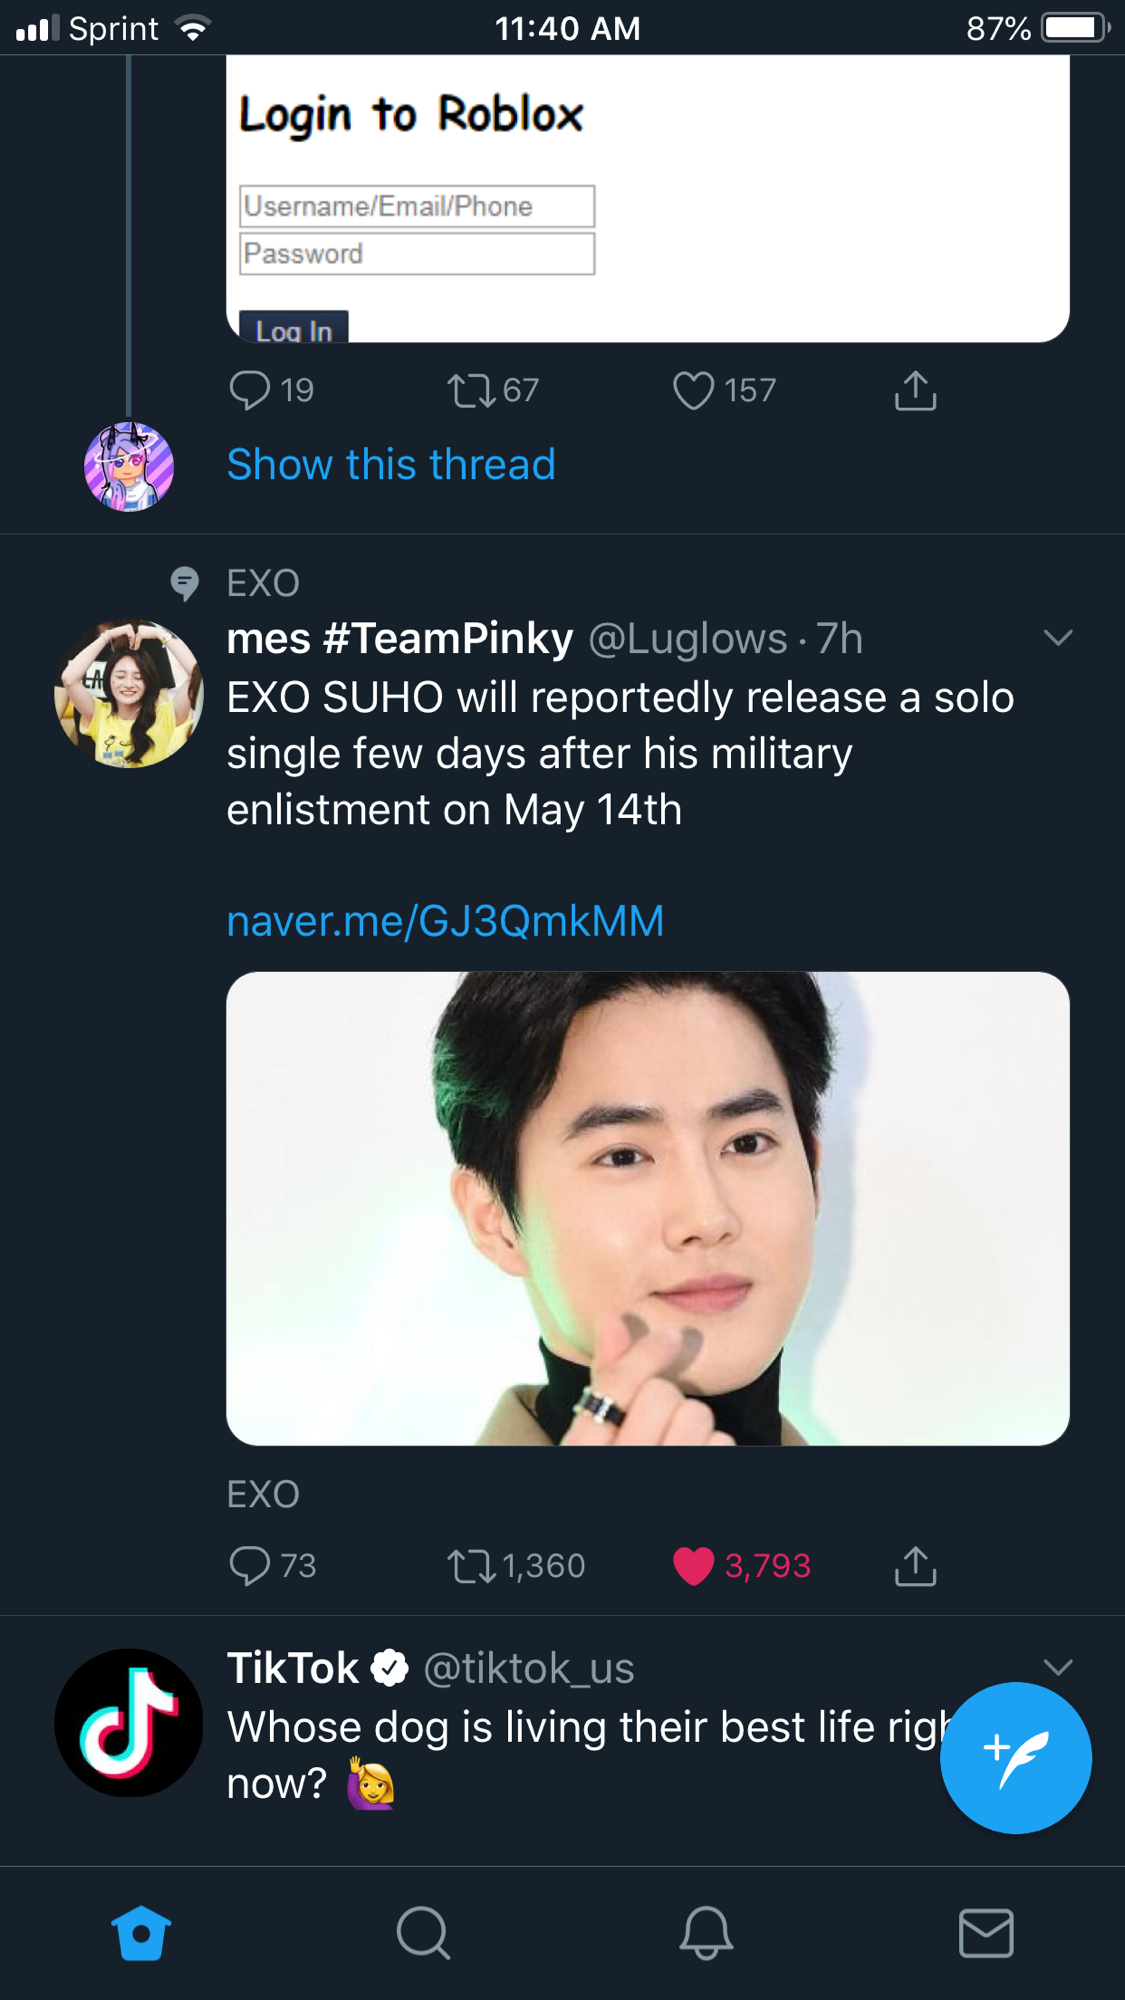
Task: Open the naver.me/GJ3QmkMM link
Action: coord(445,921)
